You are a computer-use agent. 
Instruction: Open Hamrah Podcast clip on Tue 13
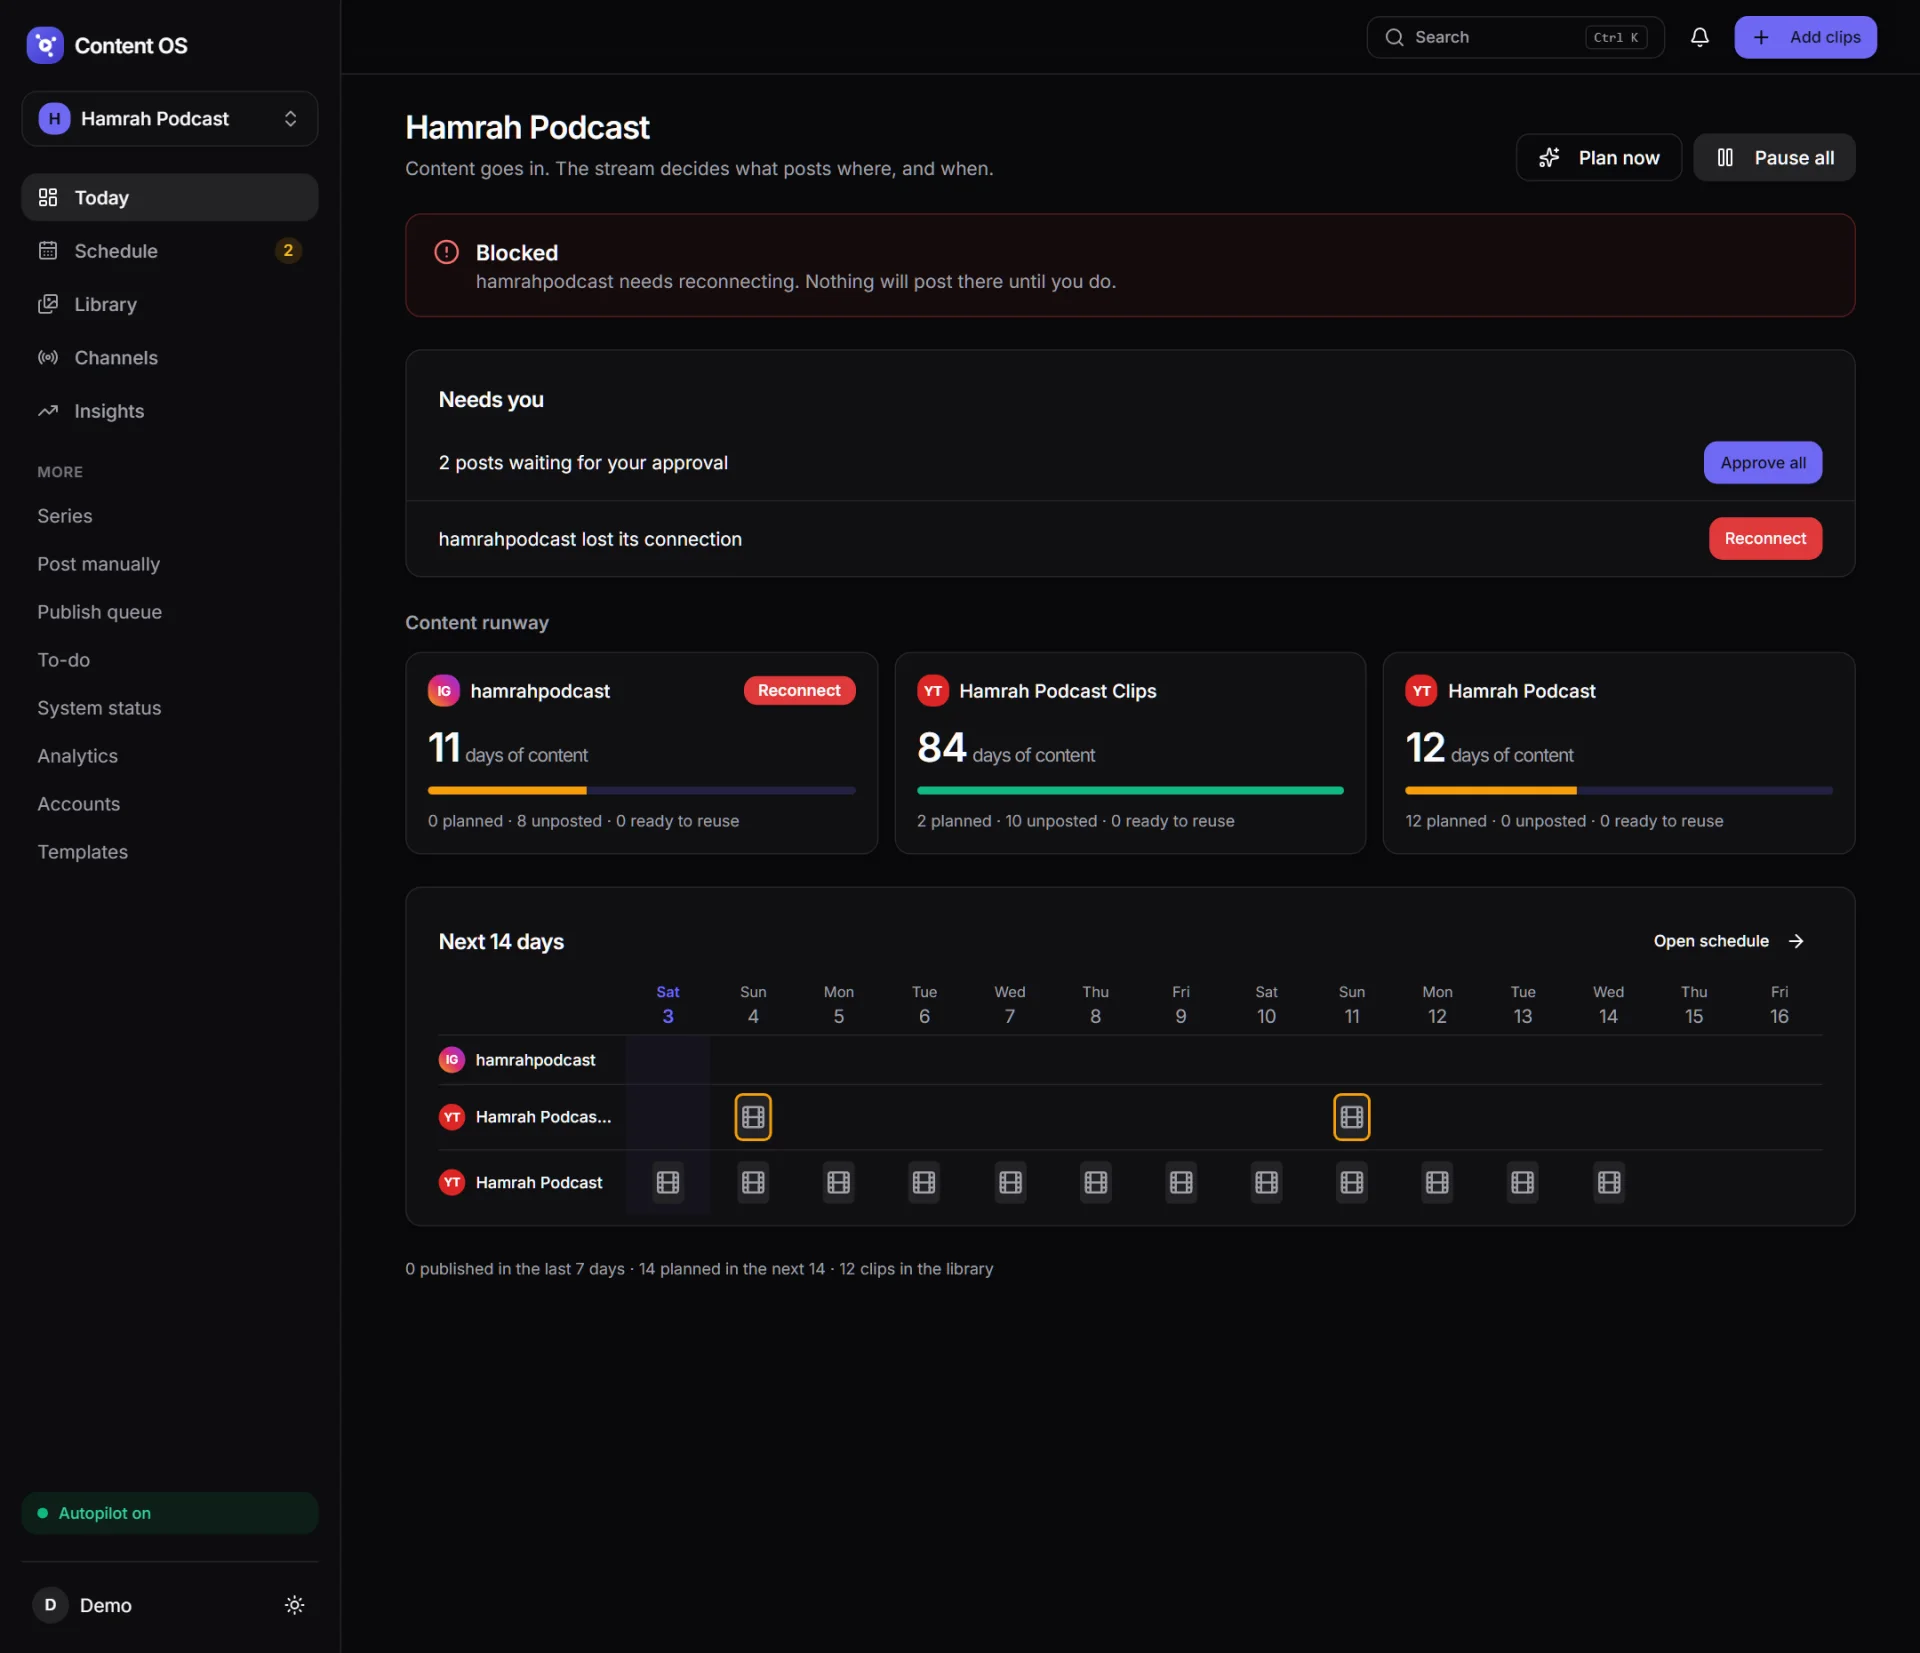tap(1522, 1183)
